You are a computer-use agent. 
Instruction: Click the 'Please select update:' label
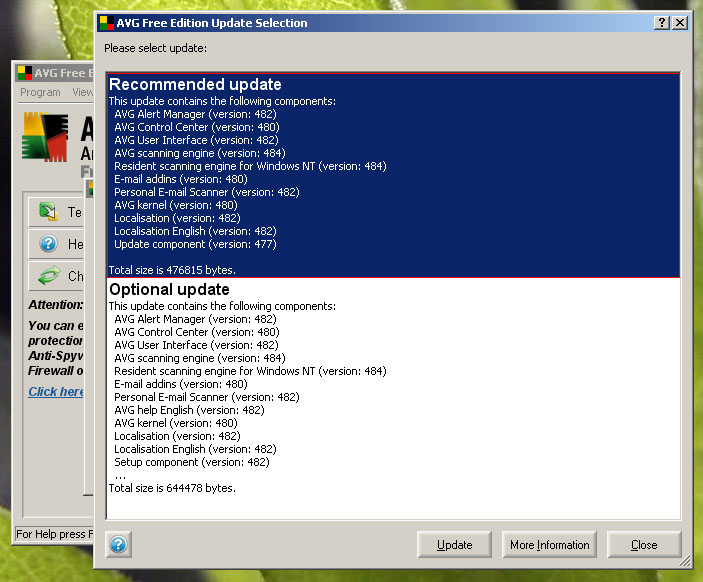tap(156, 48)
